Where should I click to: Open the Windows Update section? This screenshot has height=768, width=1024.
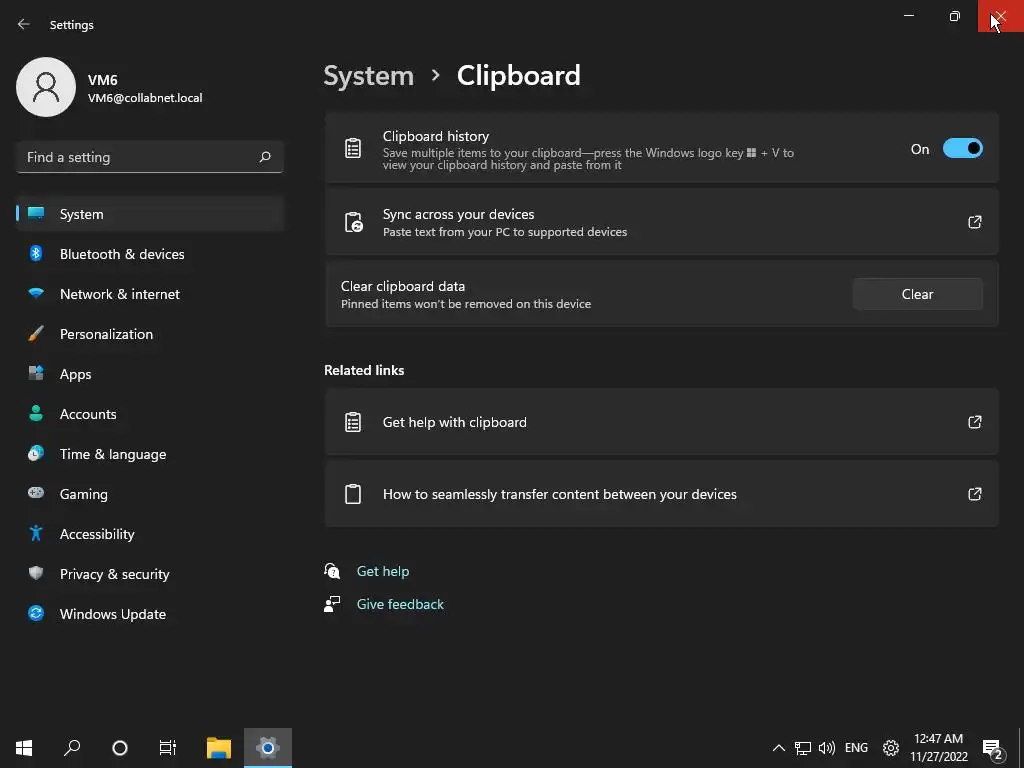(113, 614)
